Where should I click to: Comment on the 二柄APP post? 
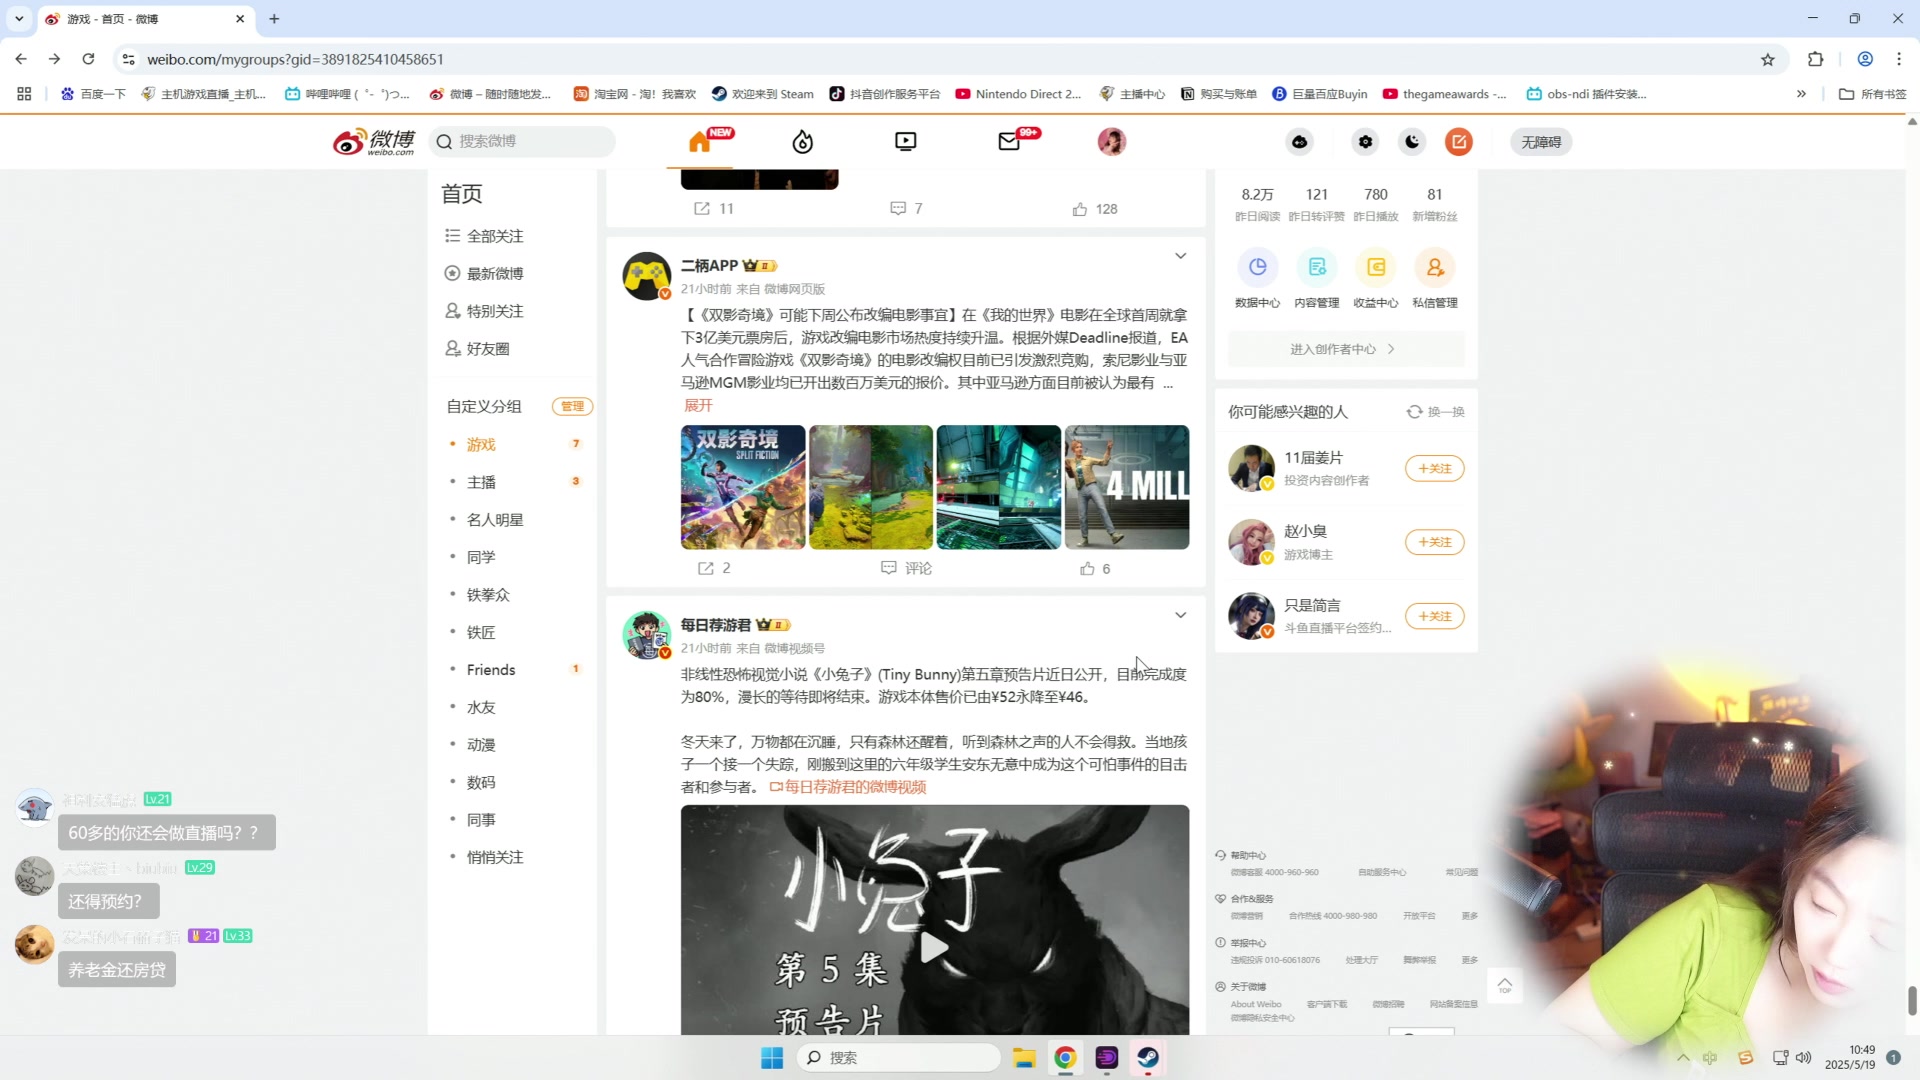tap(906, 568)
